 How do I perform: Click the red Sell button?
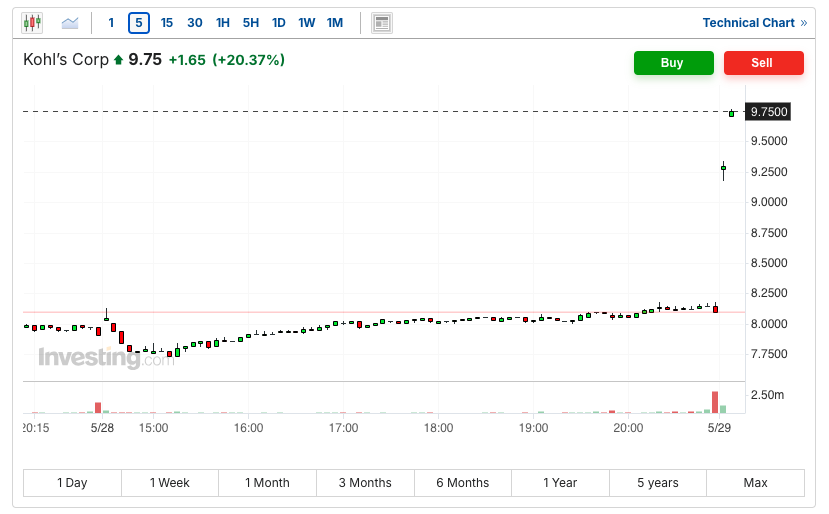[763, 63]
